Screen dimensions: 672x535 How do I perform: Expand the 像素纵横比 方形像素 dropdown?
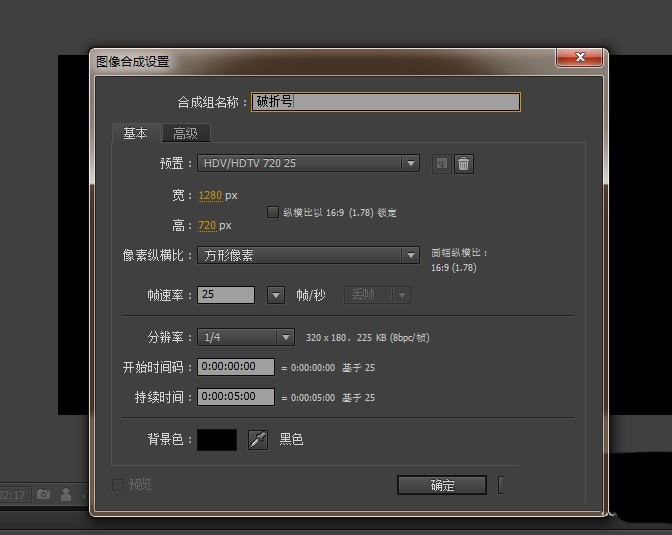tap(307, 255)
